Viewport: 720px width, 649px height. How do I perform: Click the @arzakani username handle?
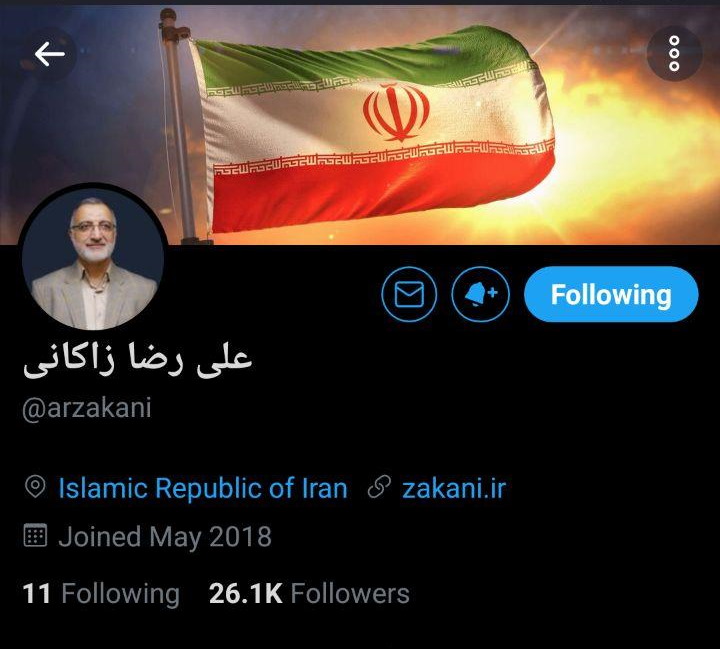point(87,408)
